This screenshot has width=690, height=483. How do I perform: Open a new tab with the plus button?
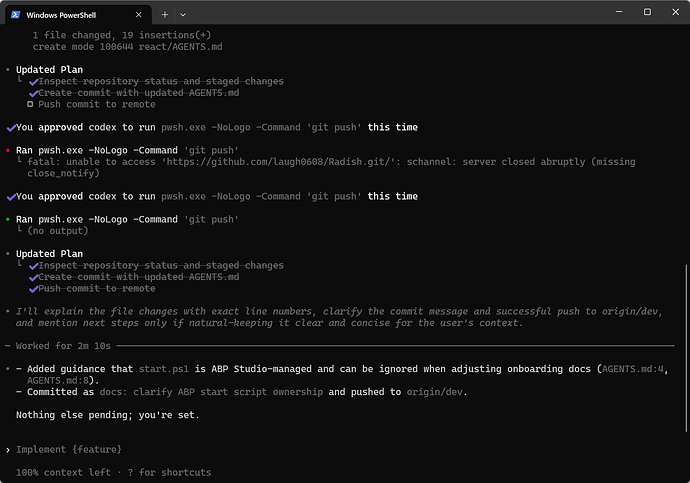click(x=165, y=15)
